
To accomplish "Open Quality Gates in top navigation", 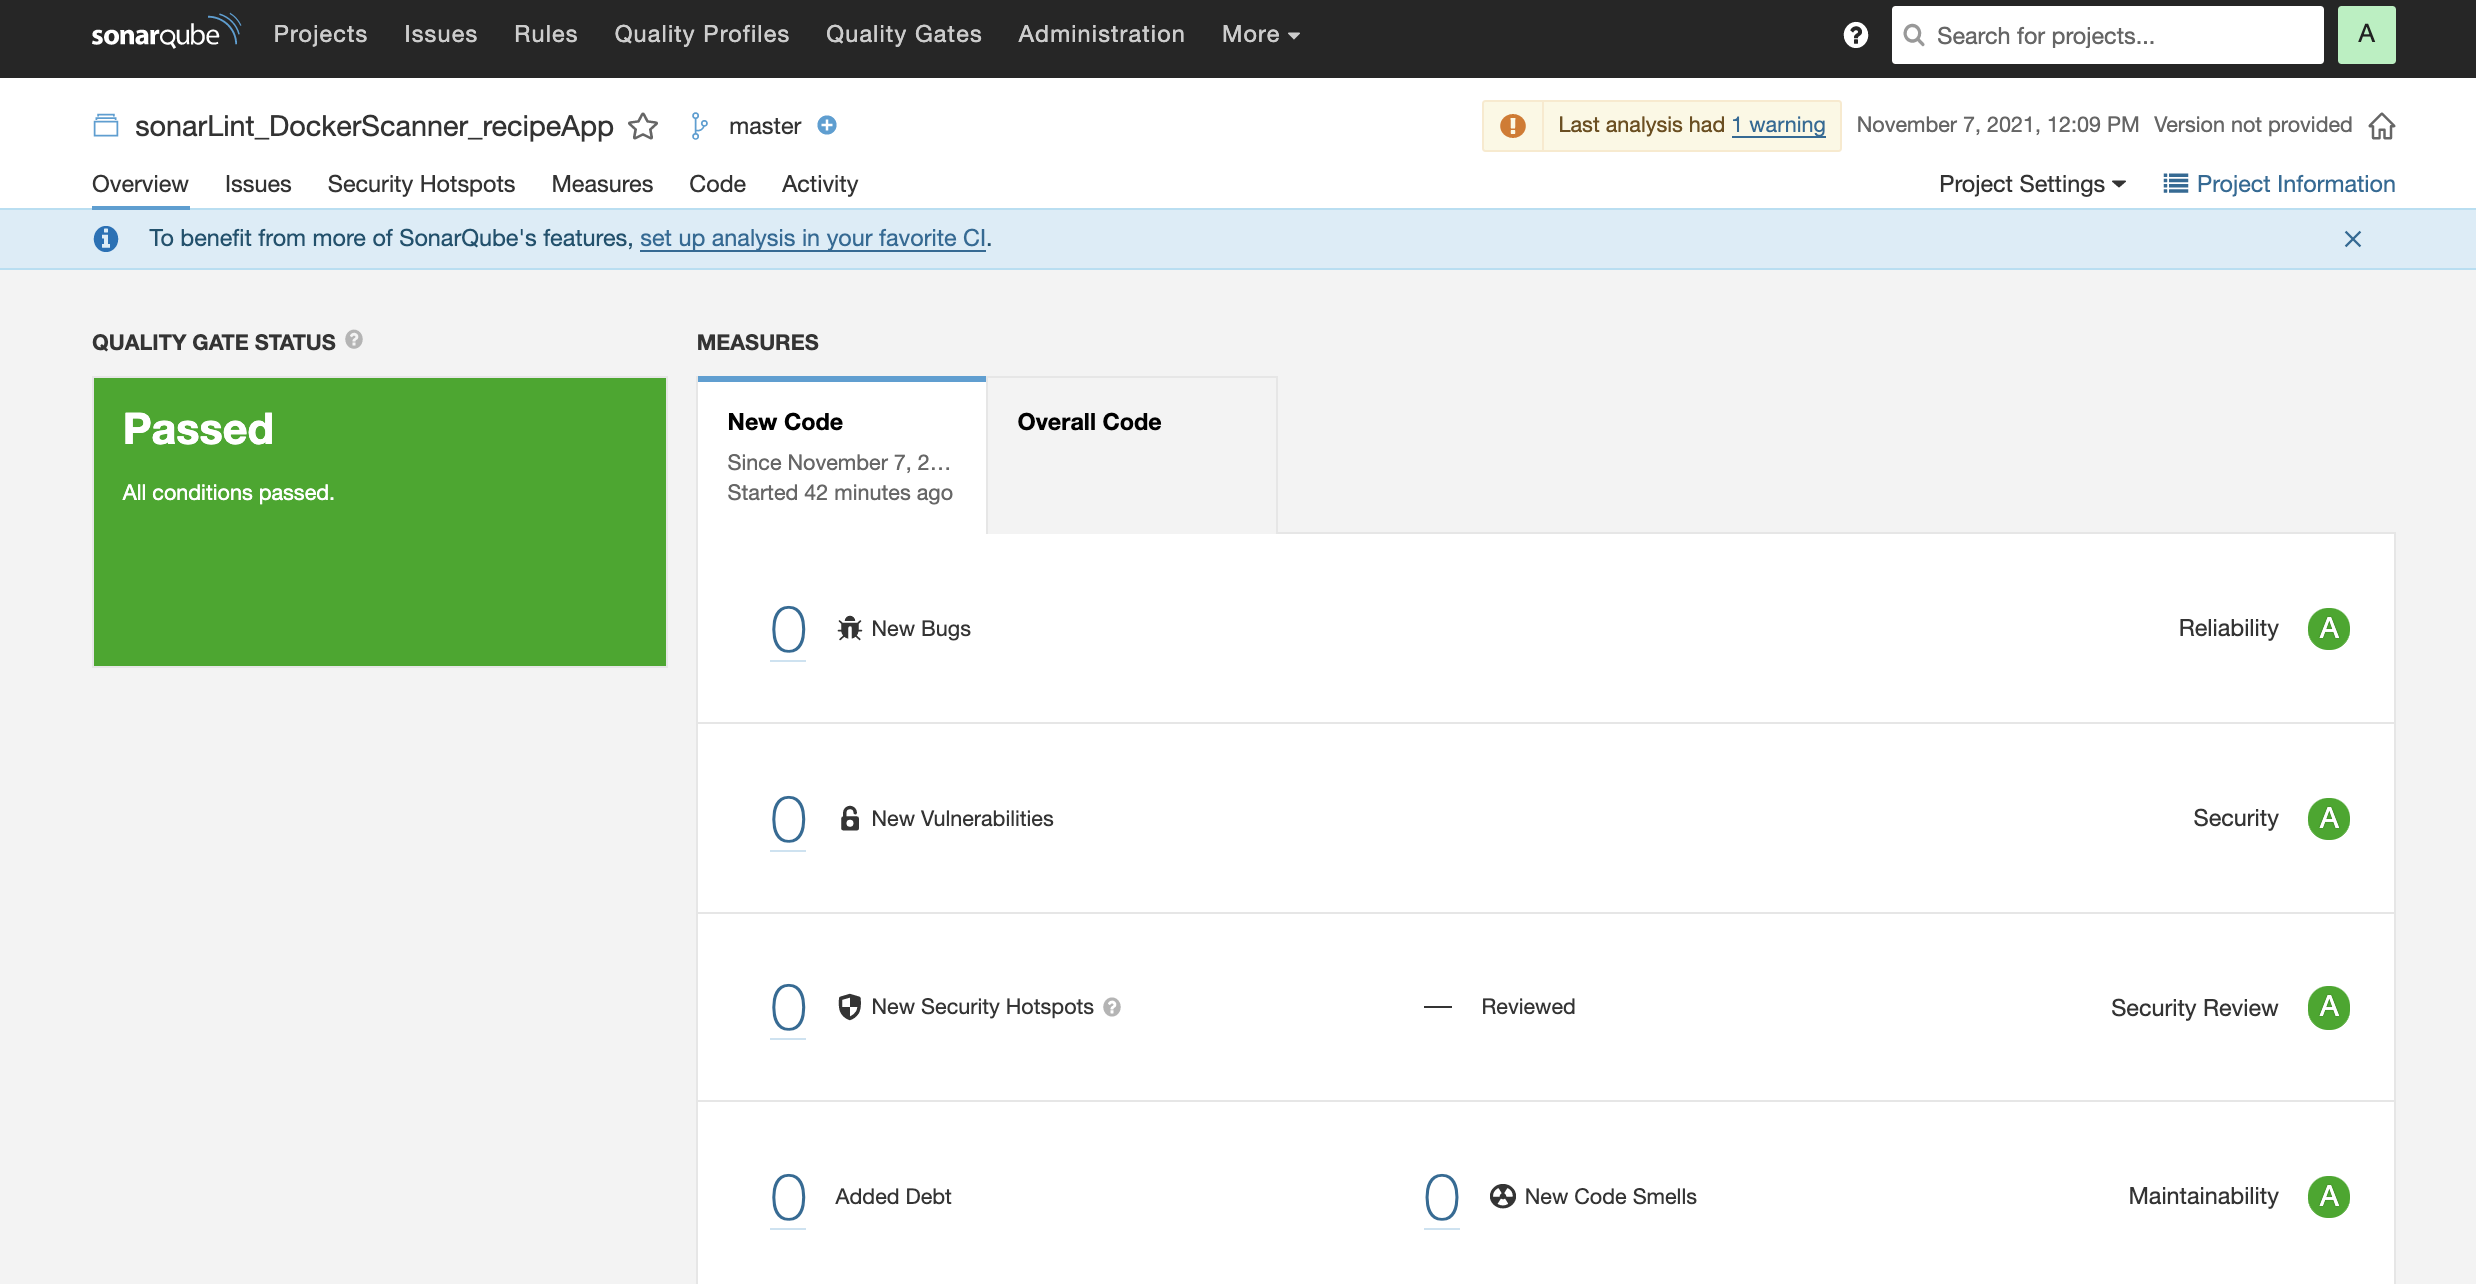I will pyautogui.click(x=904, y=34).
